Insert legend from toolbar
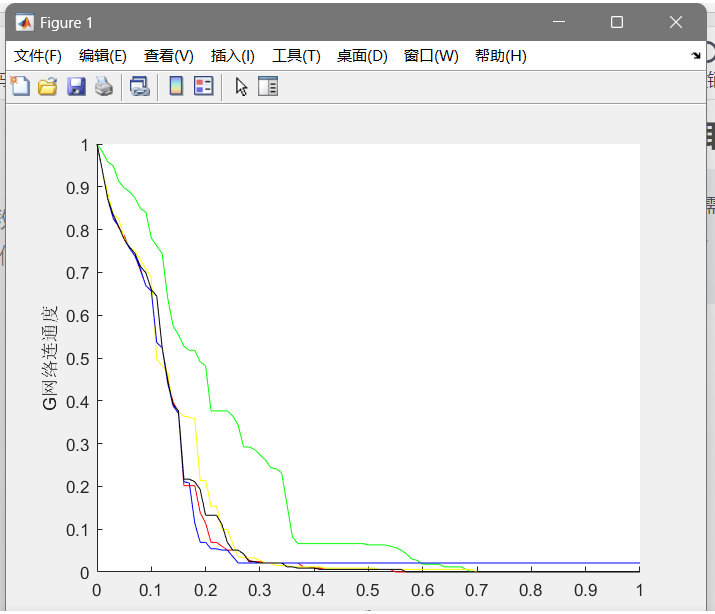715x614 pixels. 203,86
